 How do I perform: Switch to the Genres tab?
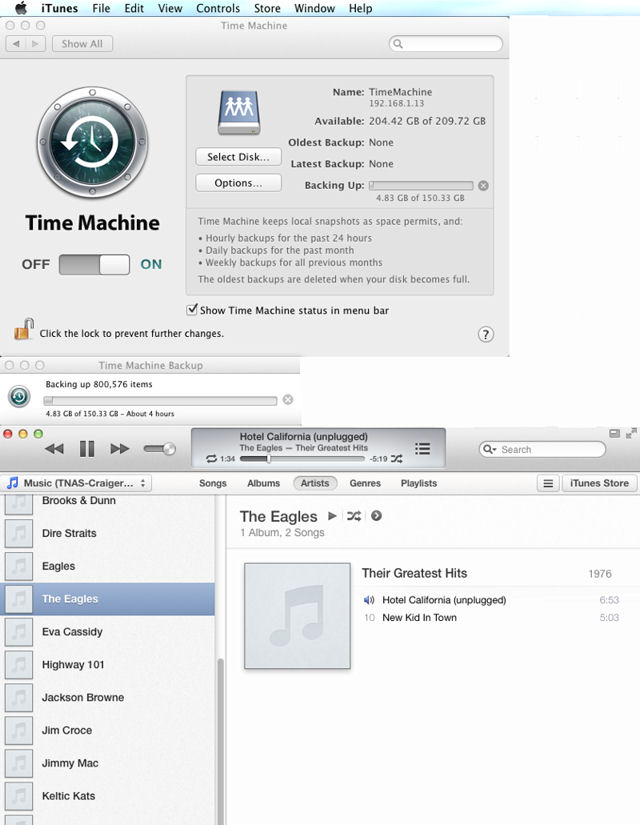365,483
